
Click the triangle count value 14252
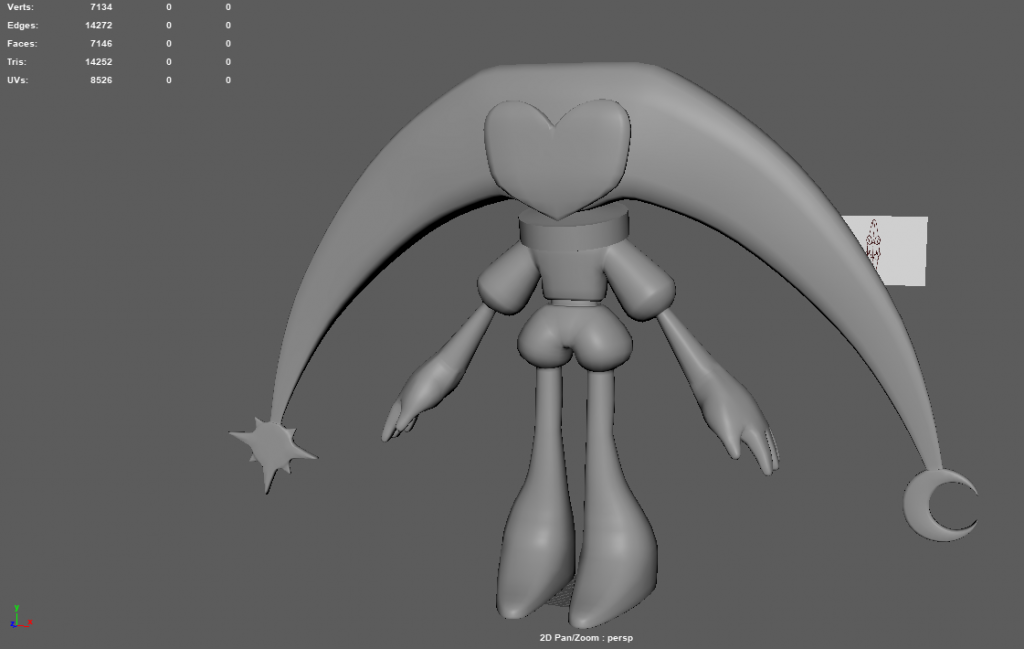pyautogui.click(x=99, y=62)
